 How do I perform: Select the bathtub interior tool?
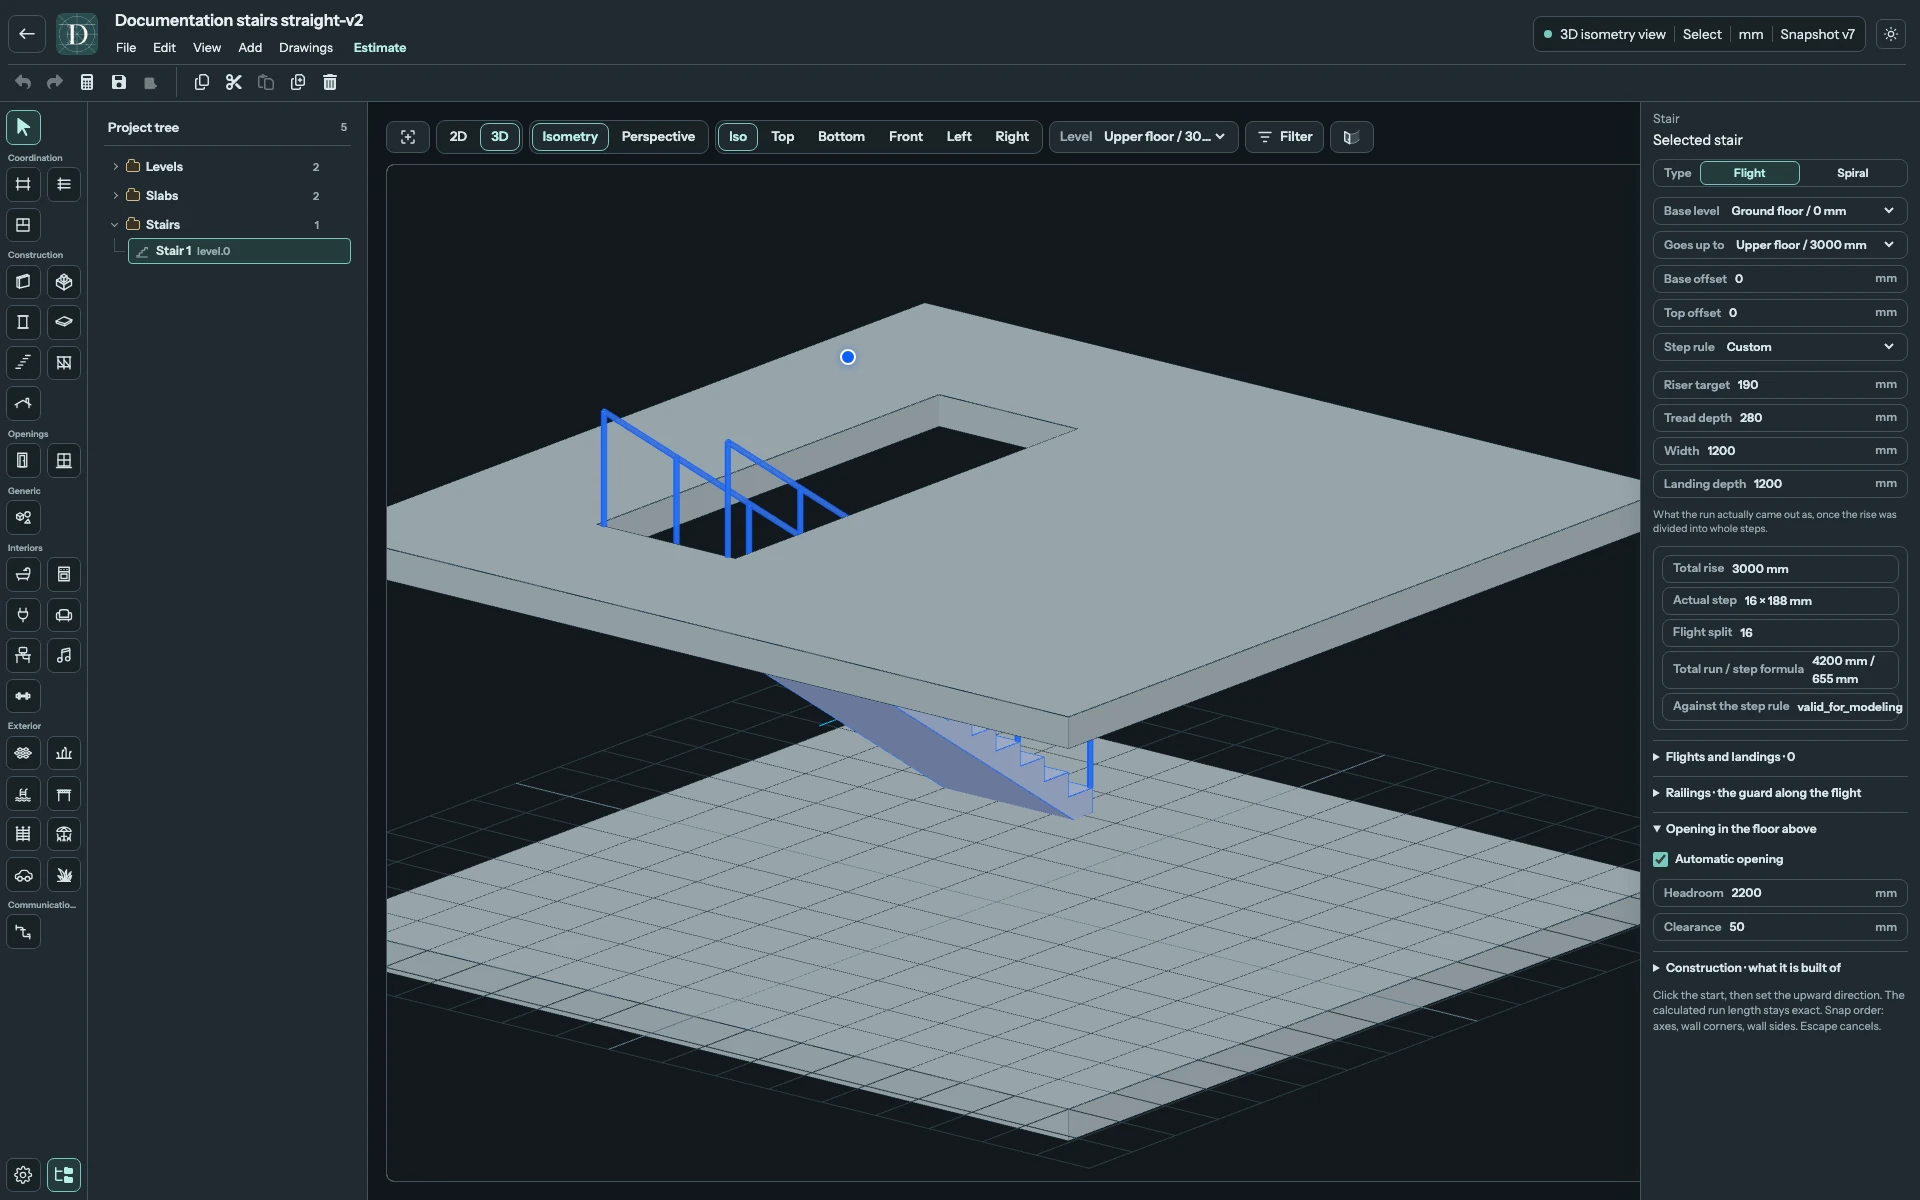coord(23,574)
